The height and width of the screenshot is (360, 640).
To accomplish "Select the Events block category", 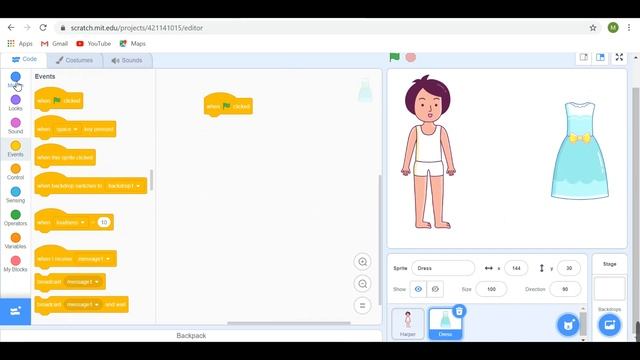I will pos(16,149).
